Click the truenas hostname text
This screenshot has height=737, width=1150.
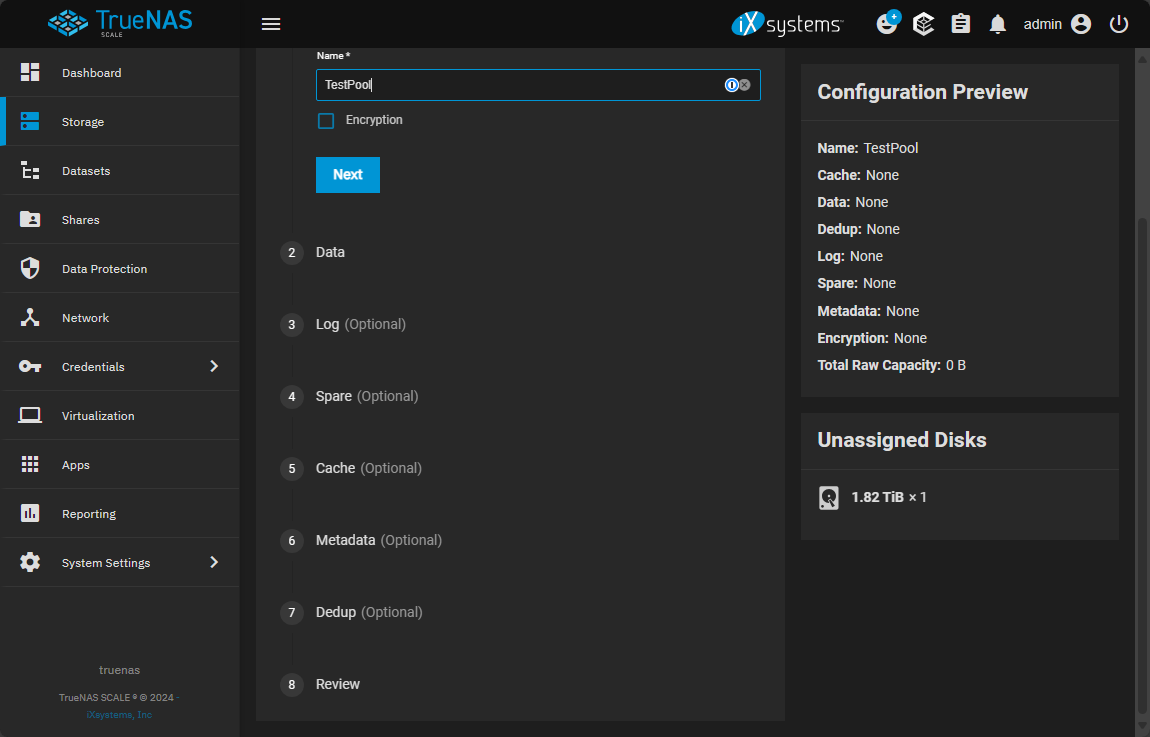coord(120,670)
